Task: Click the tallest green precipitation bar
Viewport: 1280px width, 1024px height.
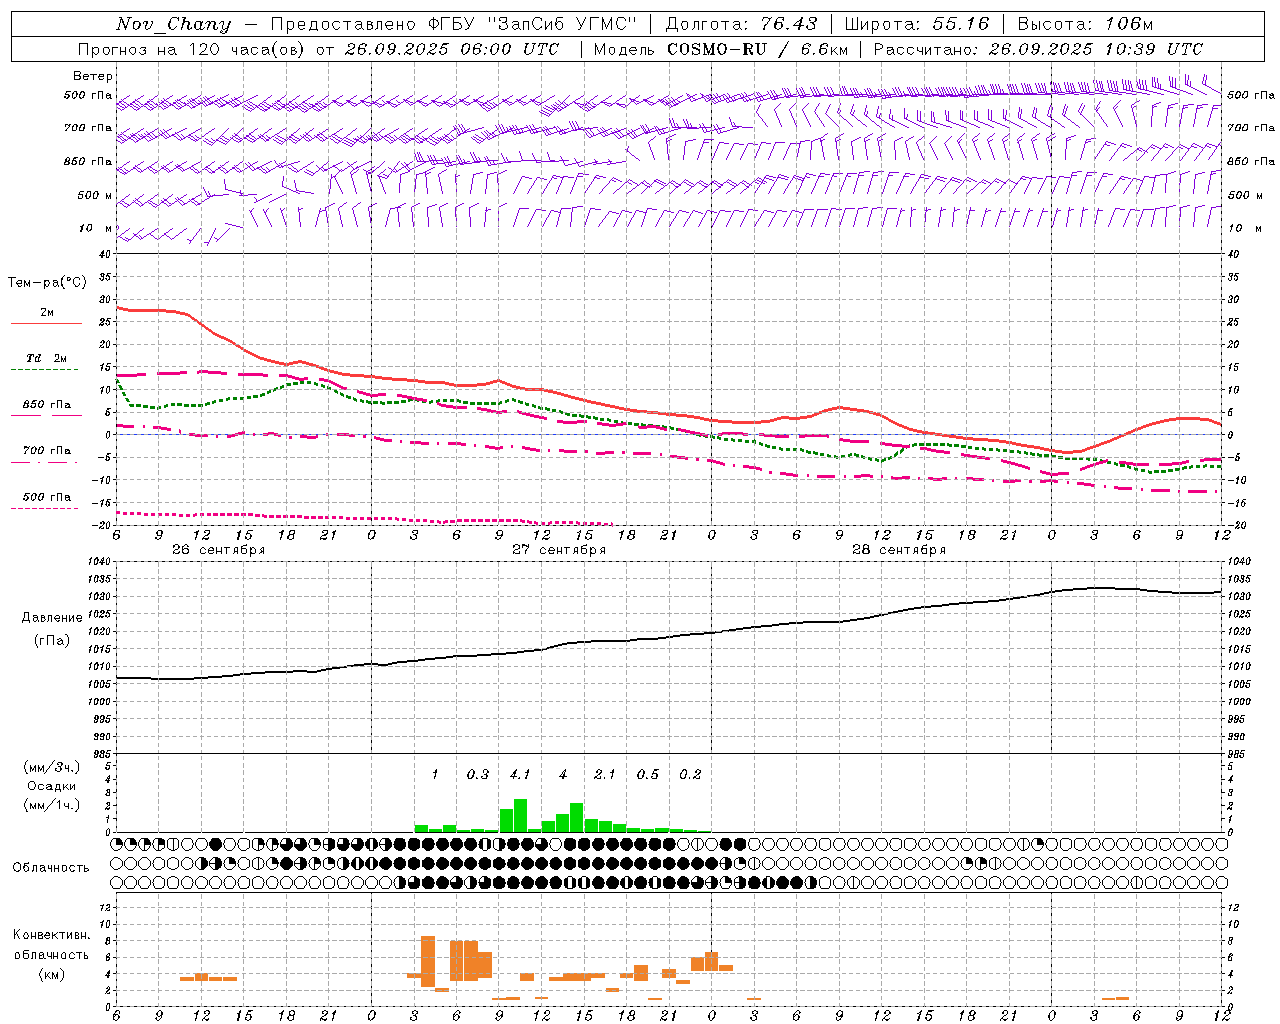Action: (x=520, y=815)
